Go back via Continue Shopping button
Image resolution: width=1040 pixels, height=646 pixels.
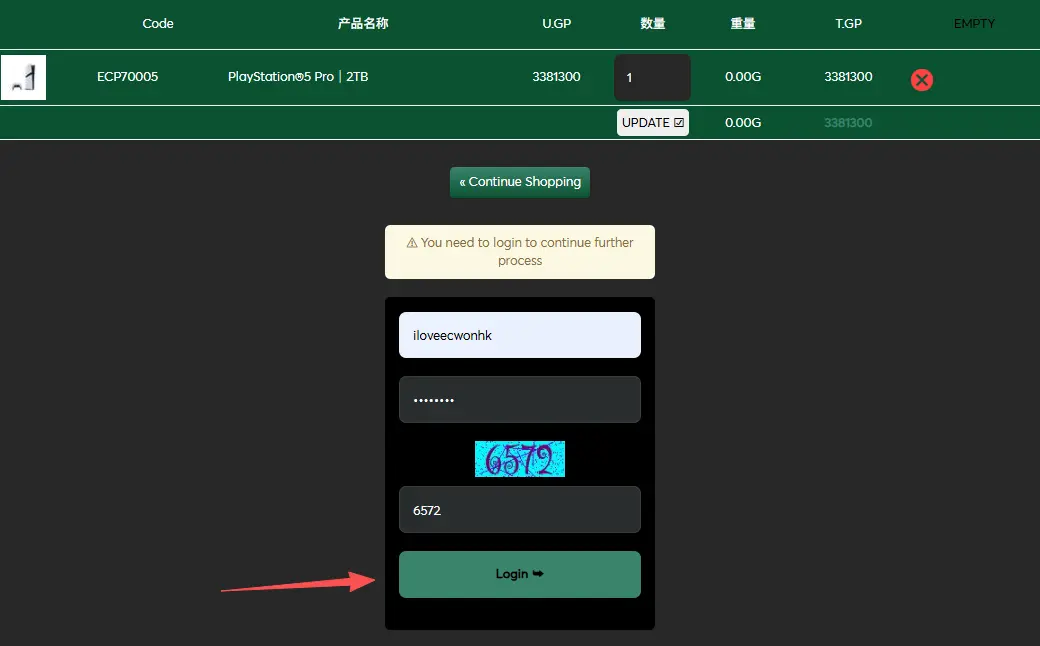click(520, 182)
